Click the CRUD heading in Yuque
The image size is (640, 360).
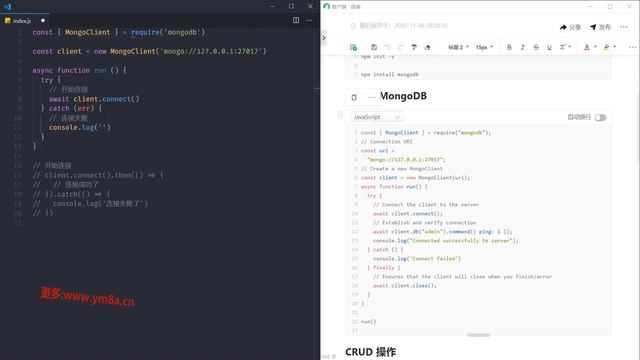click(370, 352)
